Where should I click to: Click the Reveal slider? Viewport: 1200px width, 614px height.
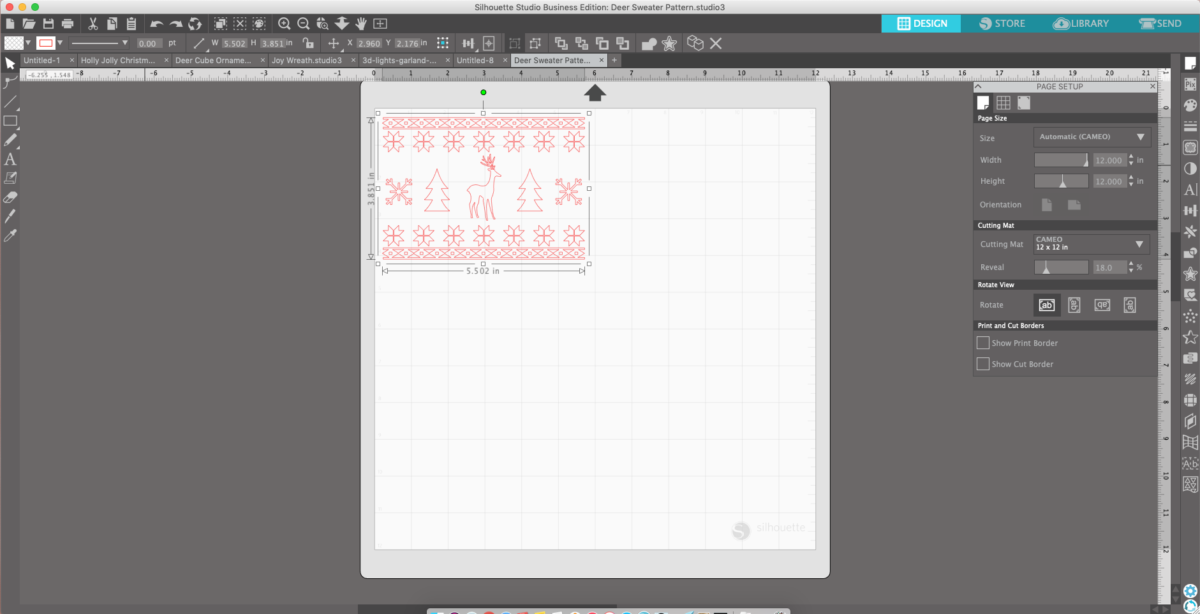tap(1061, 268)
